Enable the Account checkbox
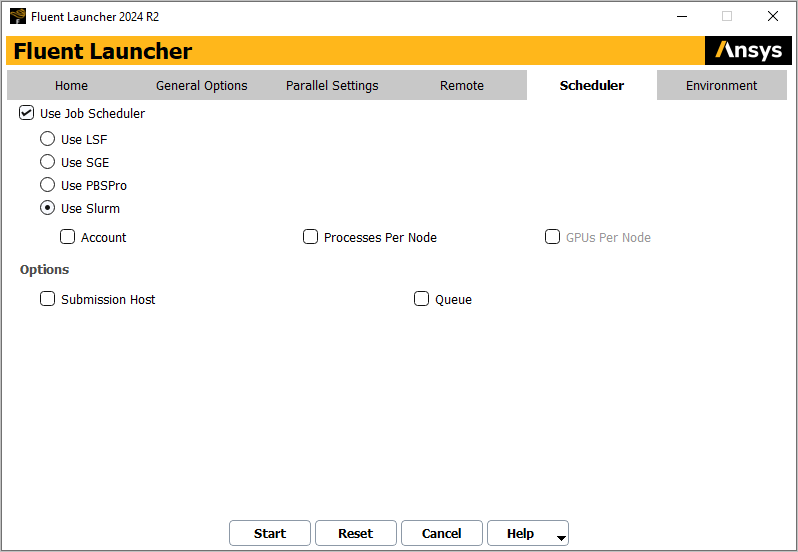This screenshot has width=798, height=552. coord(68,237)
